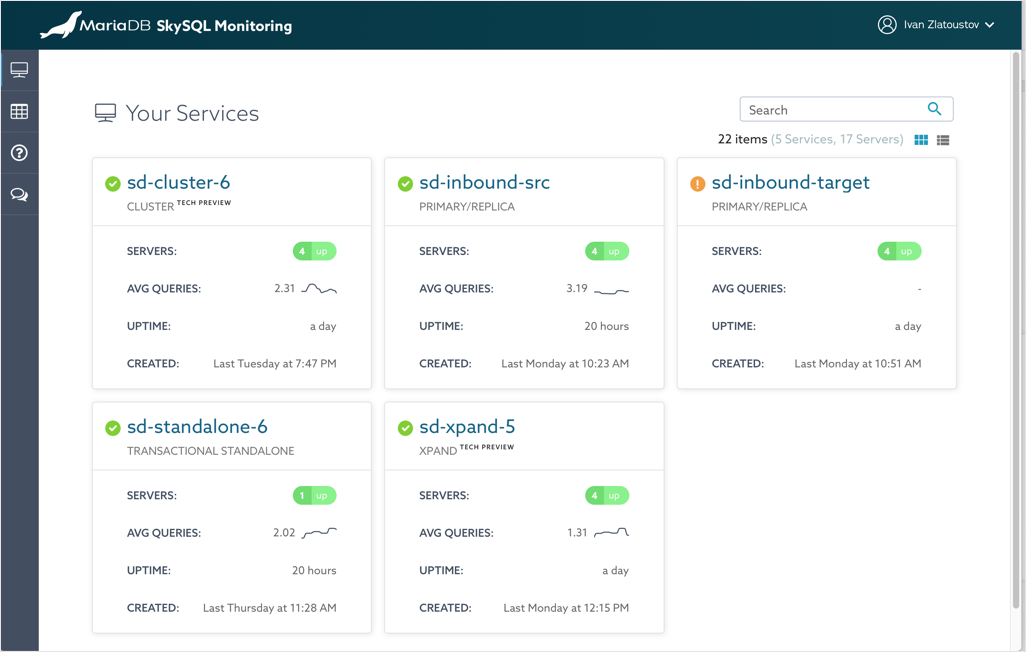The image size is (1026, 652).
Task: Open the chat support icon in the sidebar
Action: (19, 194)
